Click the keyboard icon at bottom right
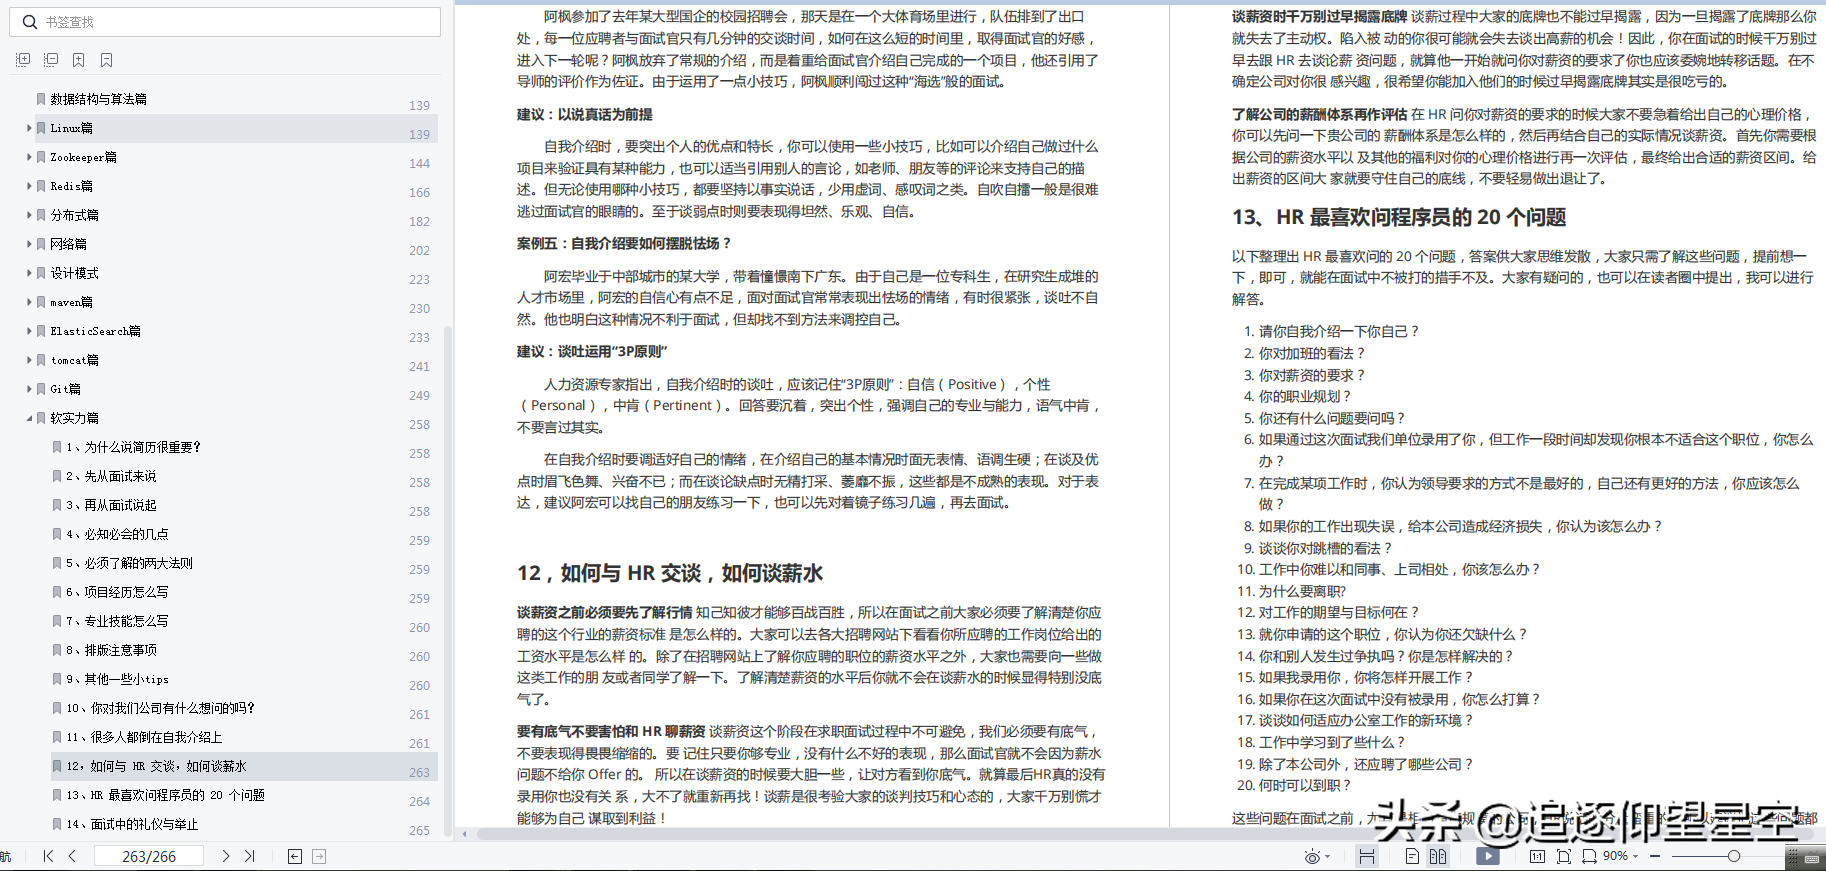This screenshot has height=871, width=1826. pos(1811,857)
